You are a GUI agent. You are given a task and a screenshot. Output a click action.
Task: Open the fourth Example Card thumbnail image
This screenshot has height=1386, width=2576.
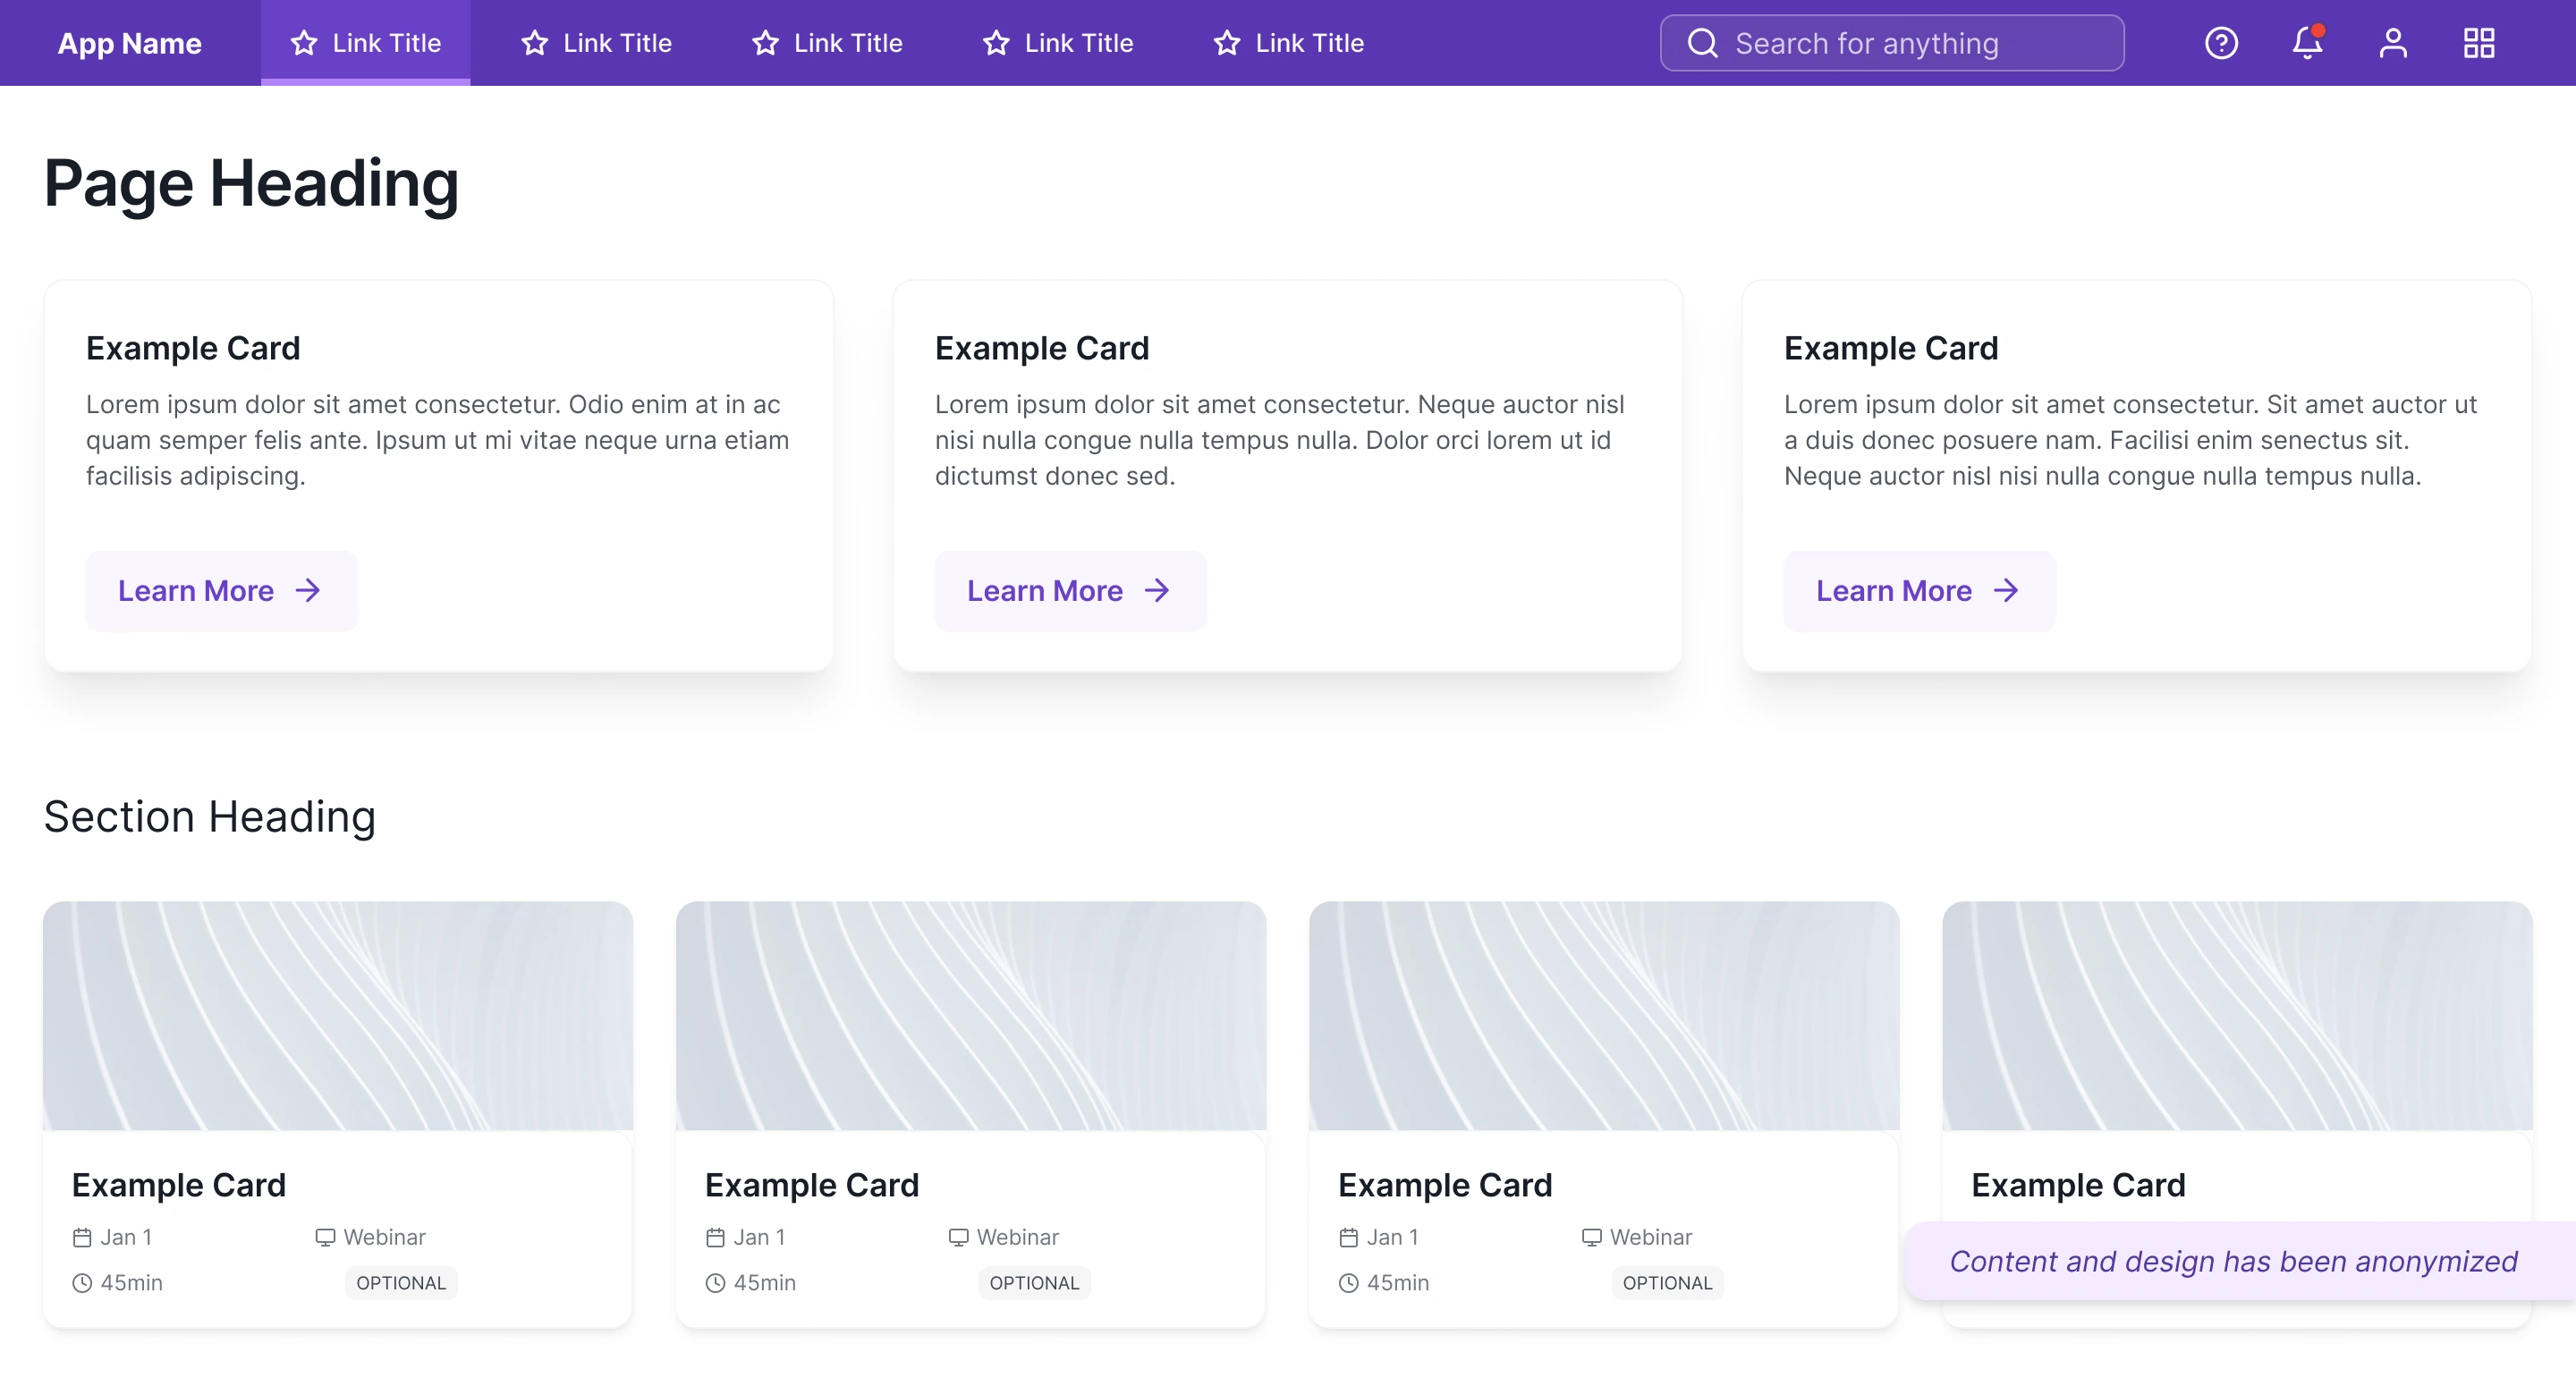tap(2237, 1016)
